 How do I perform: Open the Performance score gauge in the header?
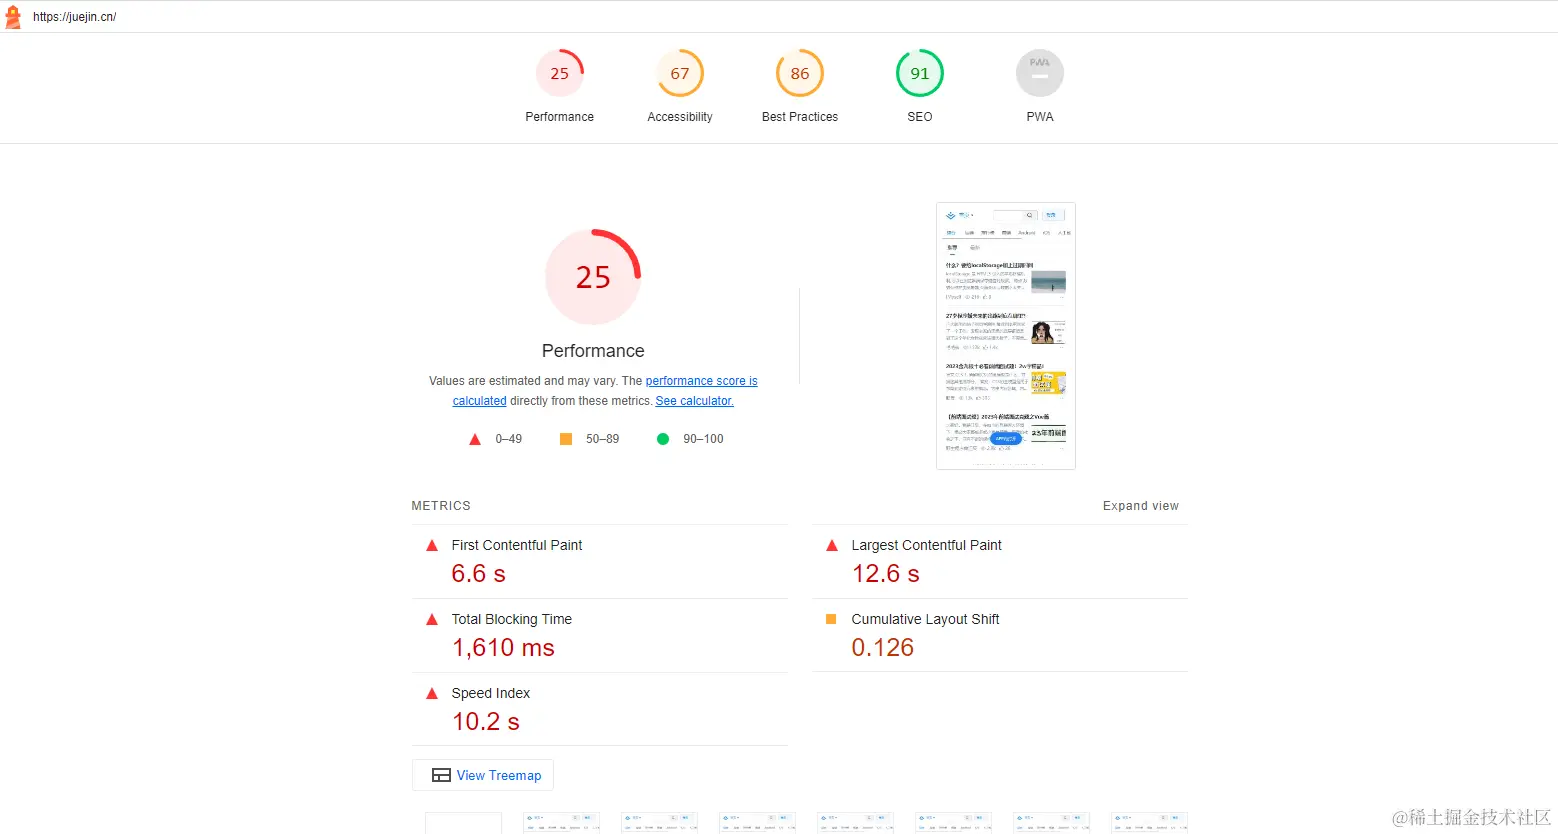pos(560,73)
